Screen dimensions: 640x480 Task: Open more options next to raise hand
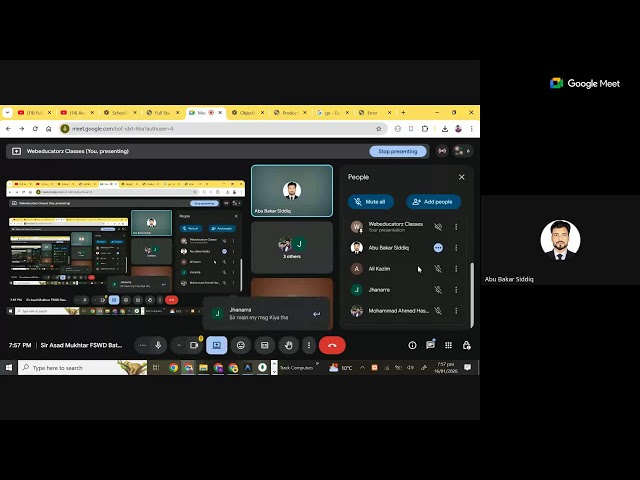tap(309, 345)
